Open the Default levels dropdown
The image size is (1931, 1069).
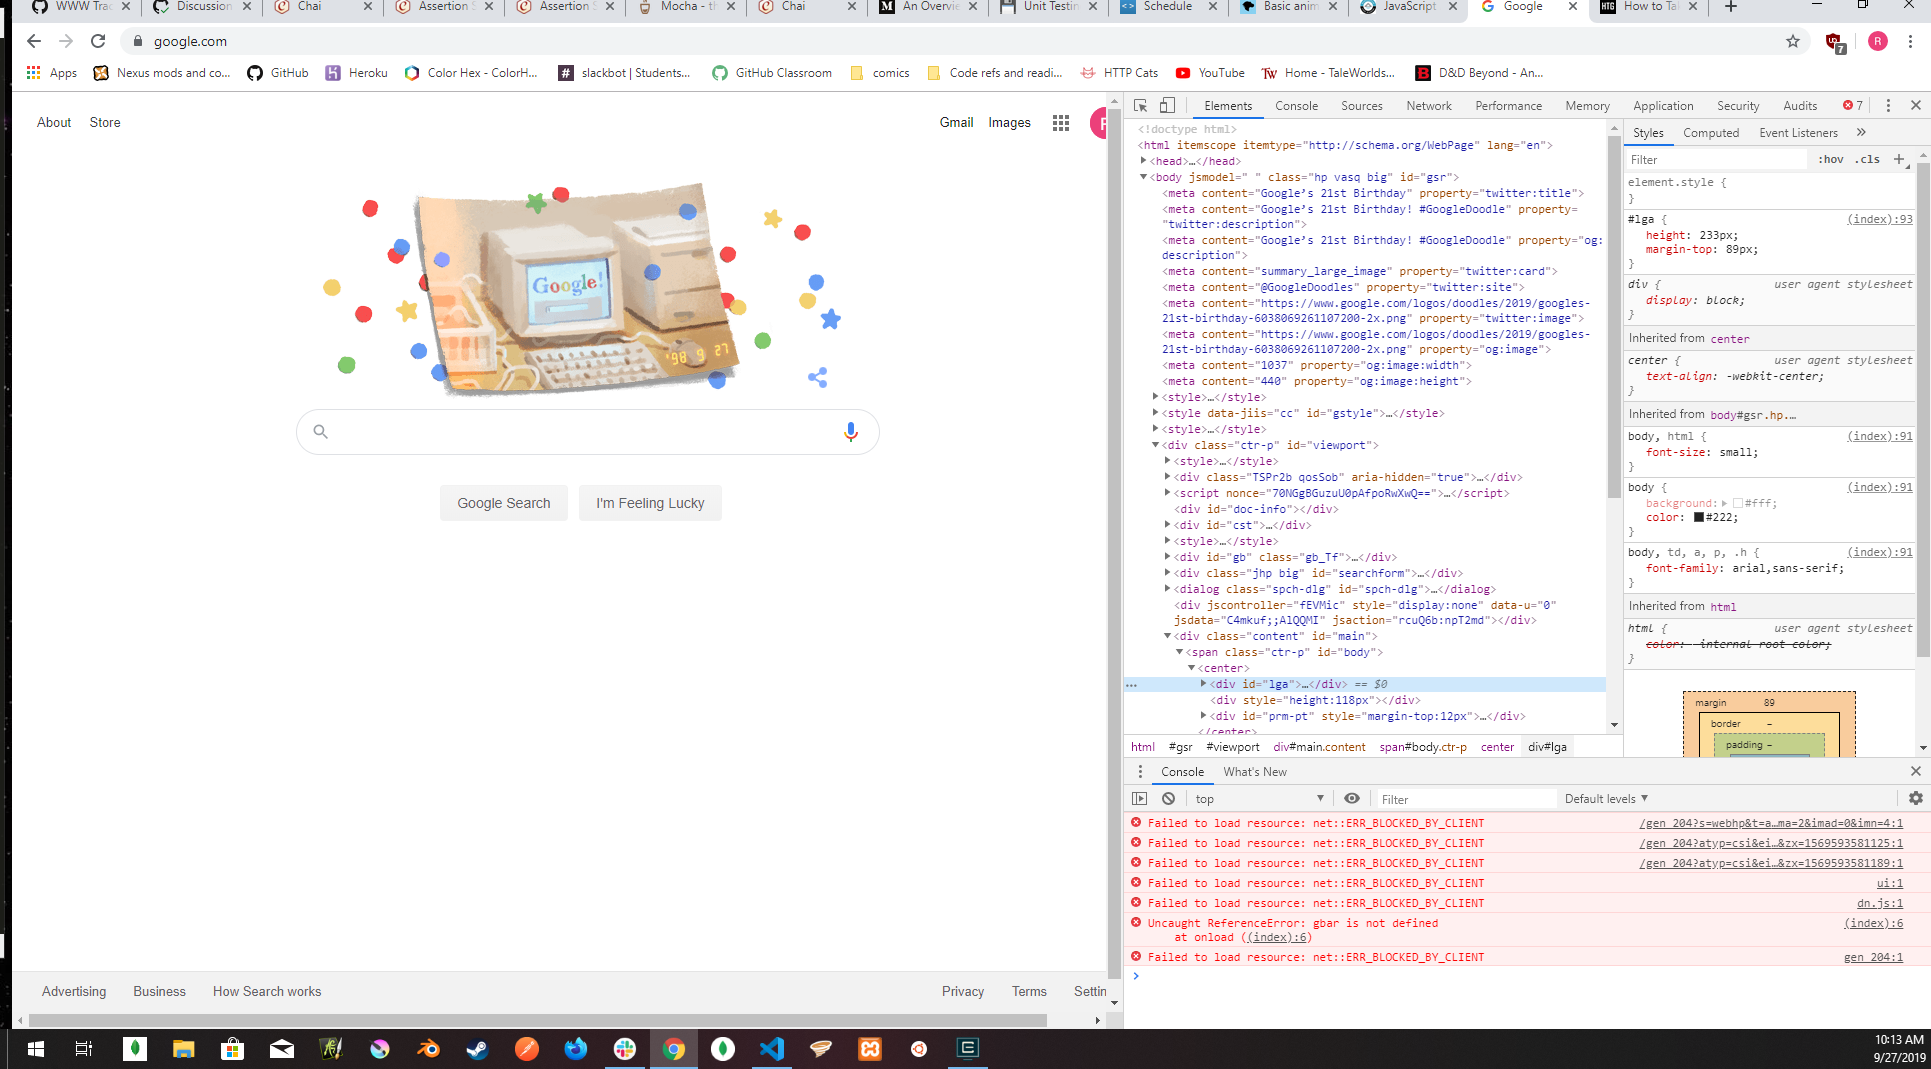click(1606, 799)
